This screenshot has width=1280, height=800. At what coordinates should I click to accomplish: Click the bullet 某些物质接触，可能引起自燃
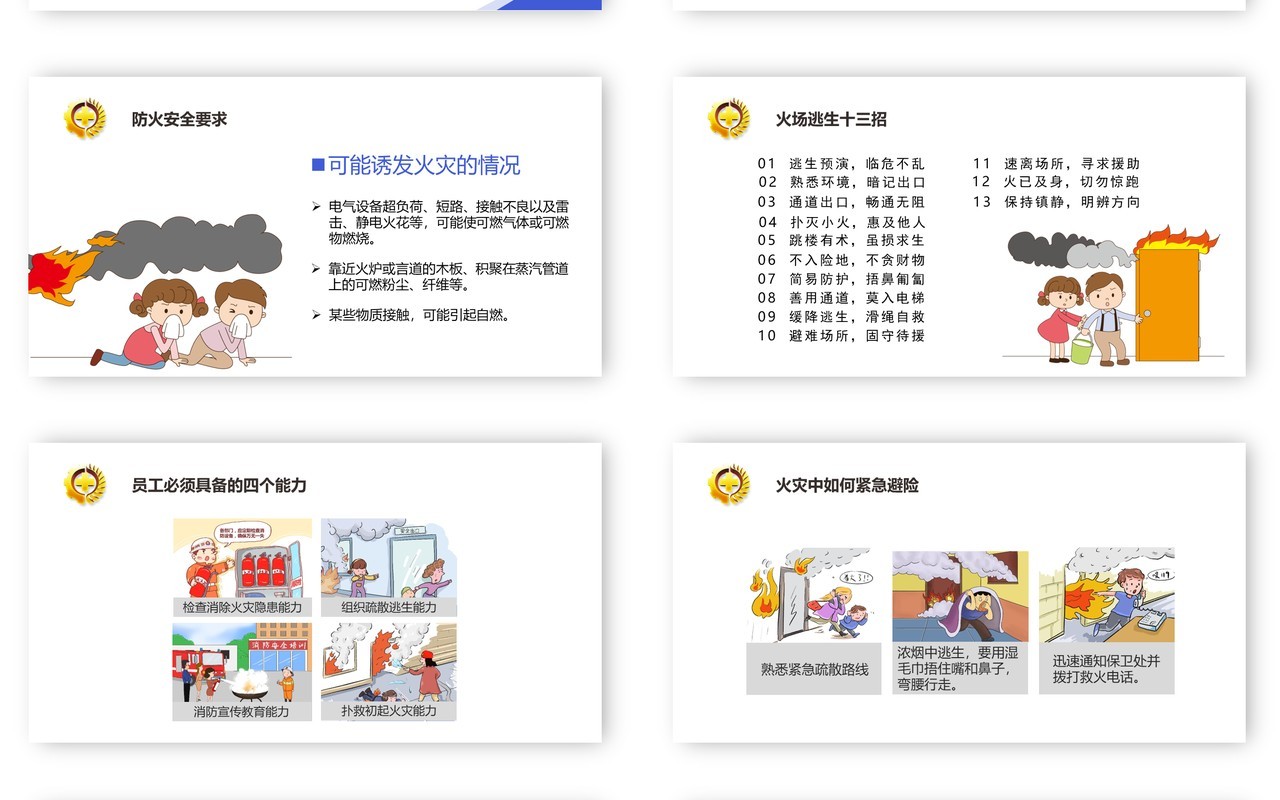(413, 315)
